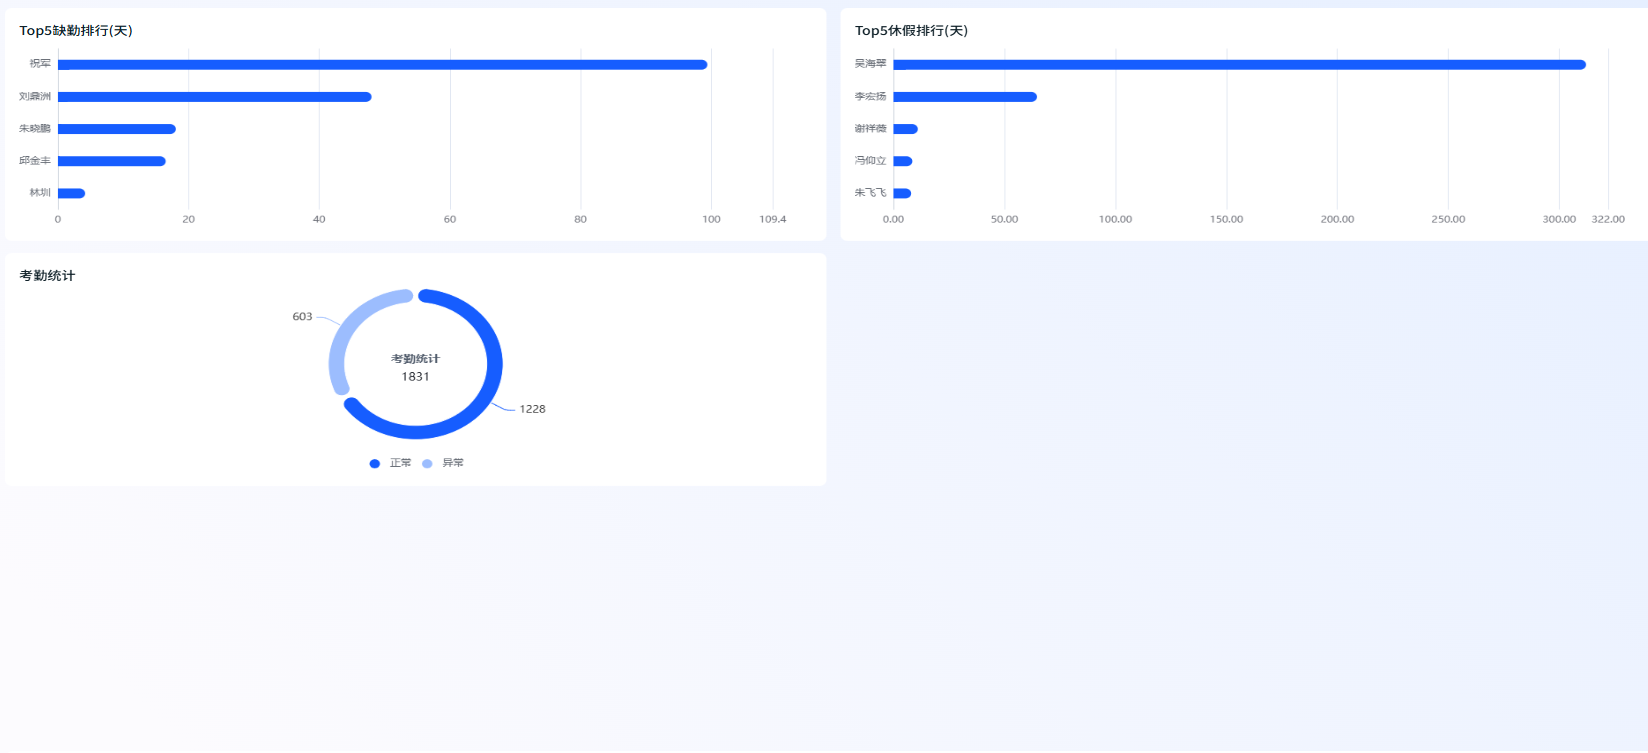Click the 吴海翠 leave bar
1648x753 pixels.
[x=1240, y=65]
